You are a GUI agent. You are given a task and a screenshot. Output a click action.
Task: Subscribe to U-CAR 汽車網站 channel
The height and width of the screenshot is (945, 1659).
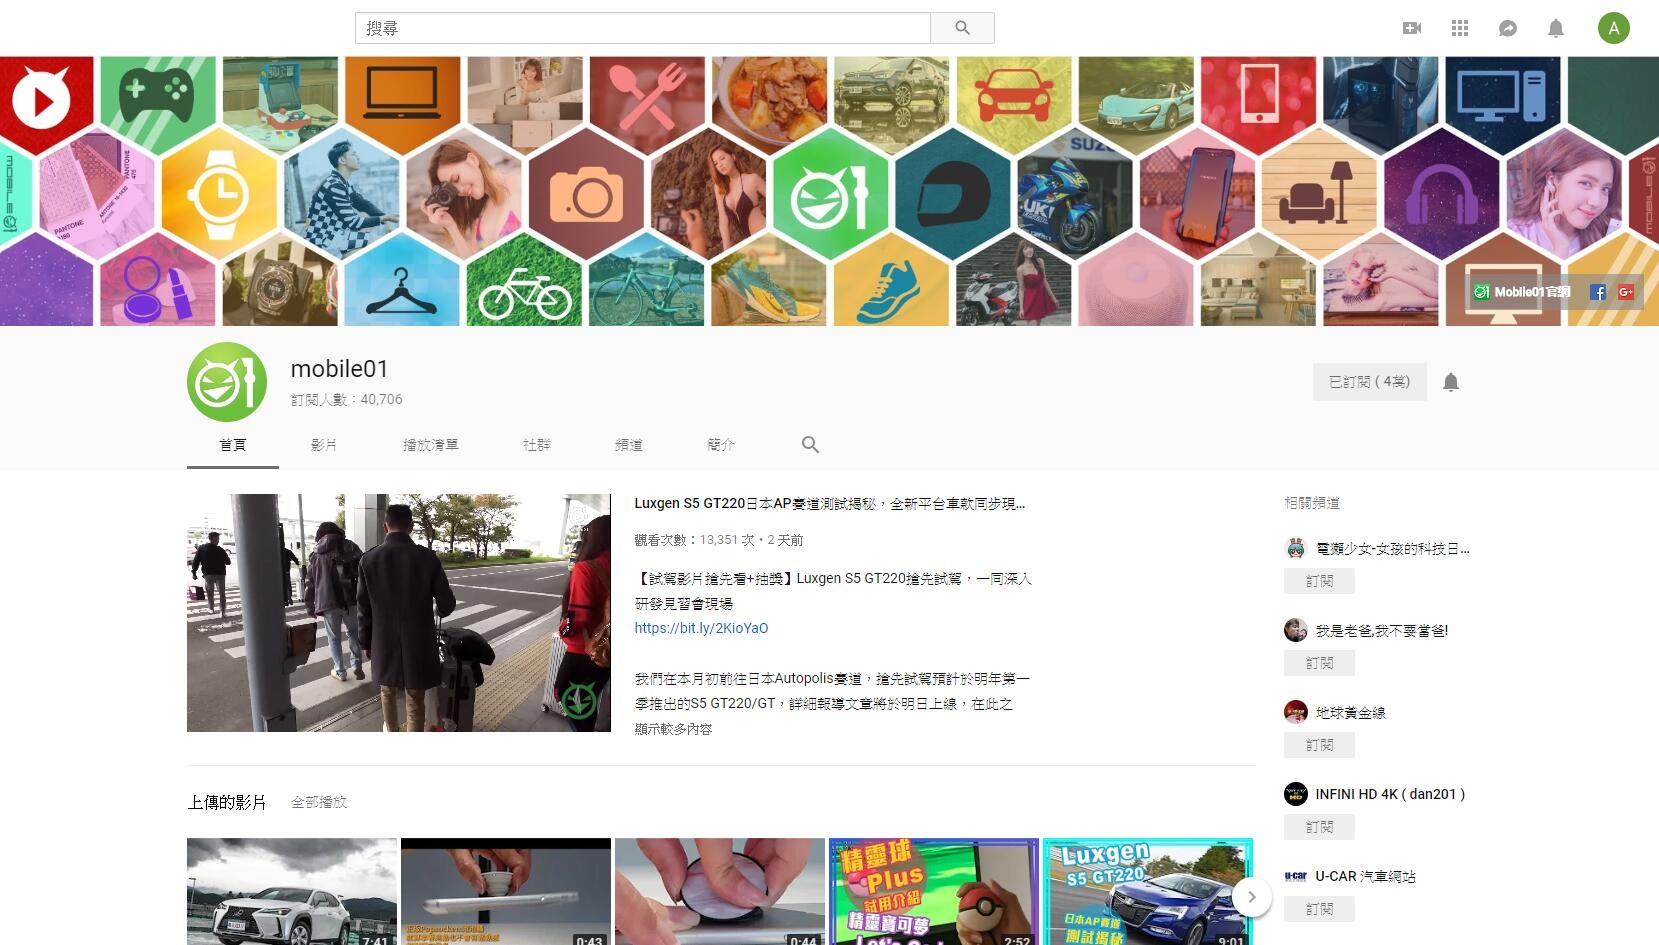pos(1319,909)
